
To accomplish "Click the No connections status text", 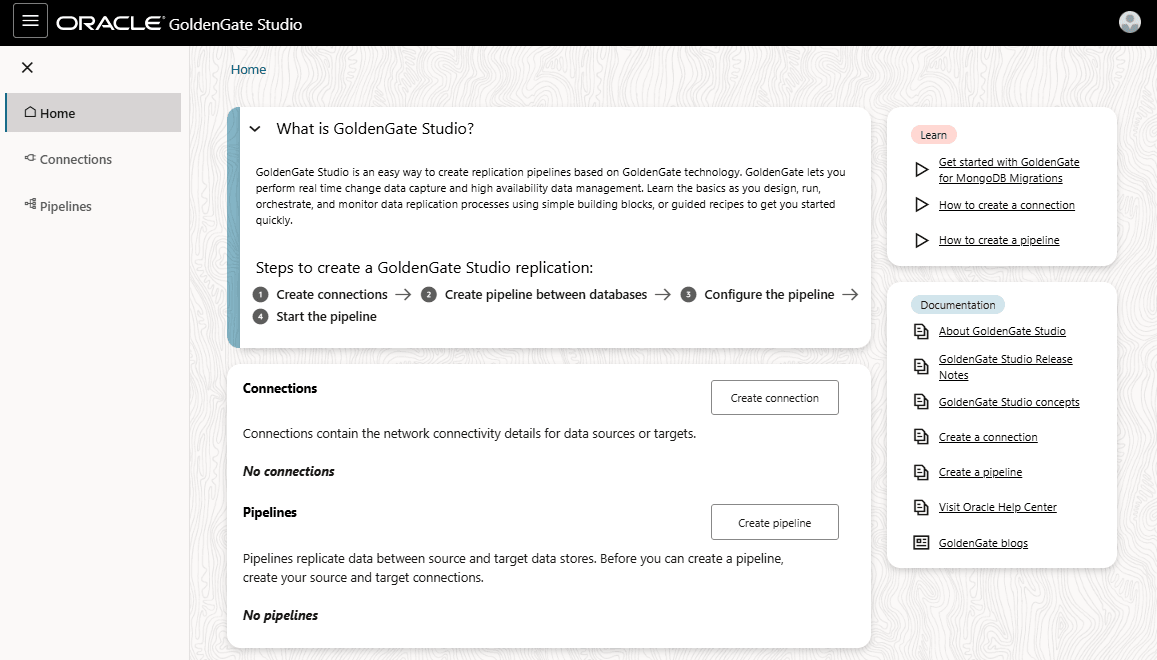I will click(289, 471).
